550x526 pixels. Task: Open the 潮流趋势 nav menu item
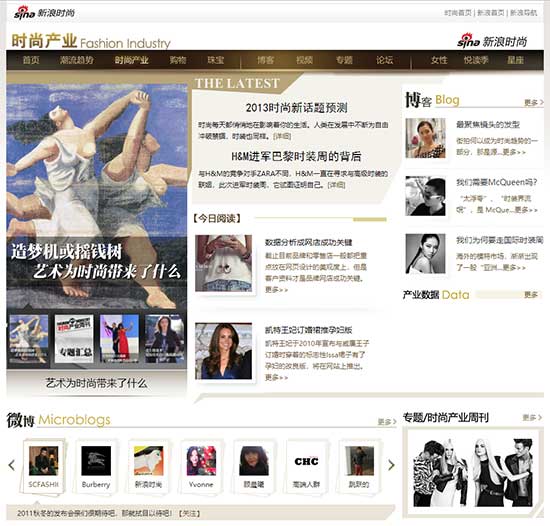pos(76,60)
